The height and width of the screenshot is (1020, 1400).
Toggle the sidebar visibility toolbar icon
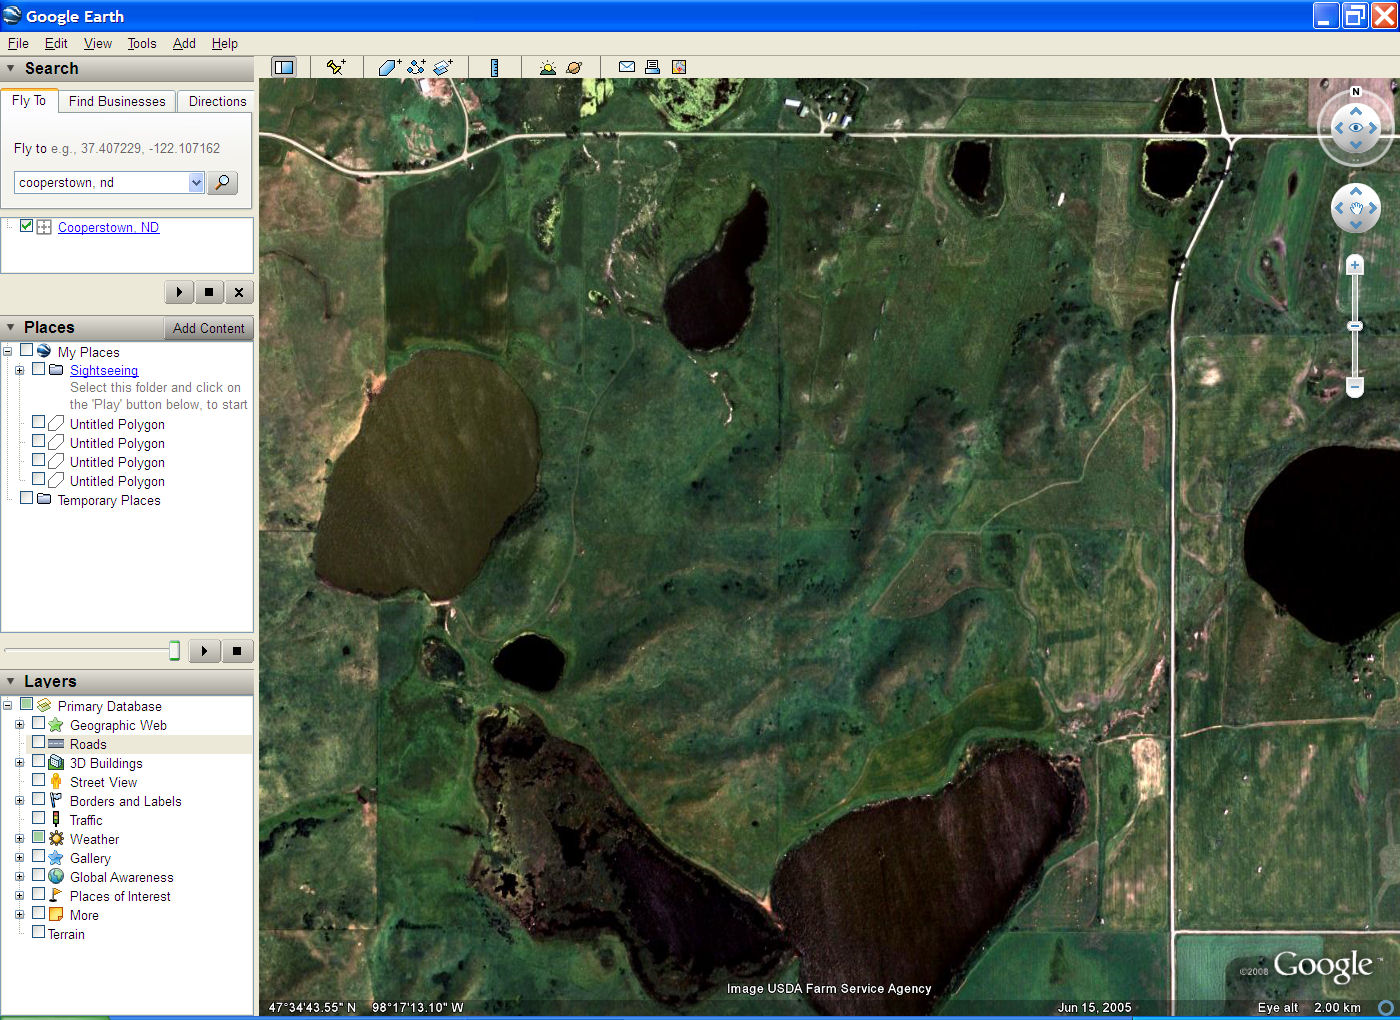[x=284, y=67]
